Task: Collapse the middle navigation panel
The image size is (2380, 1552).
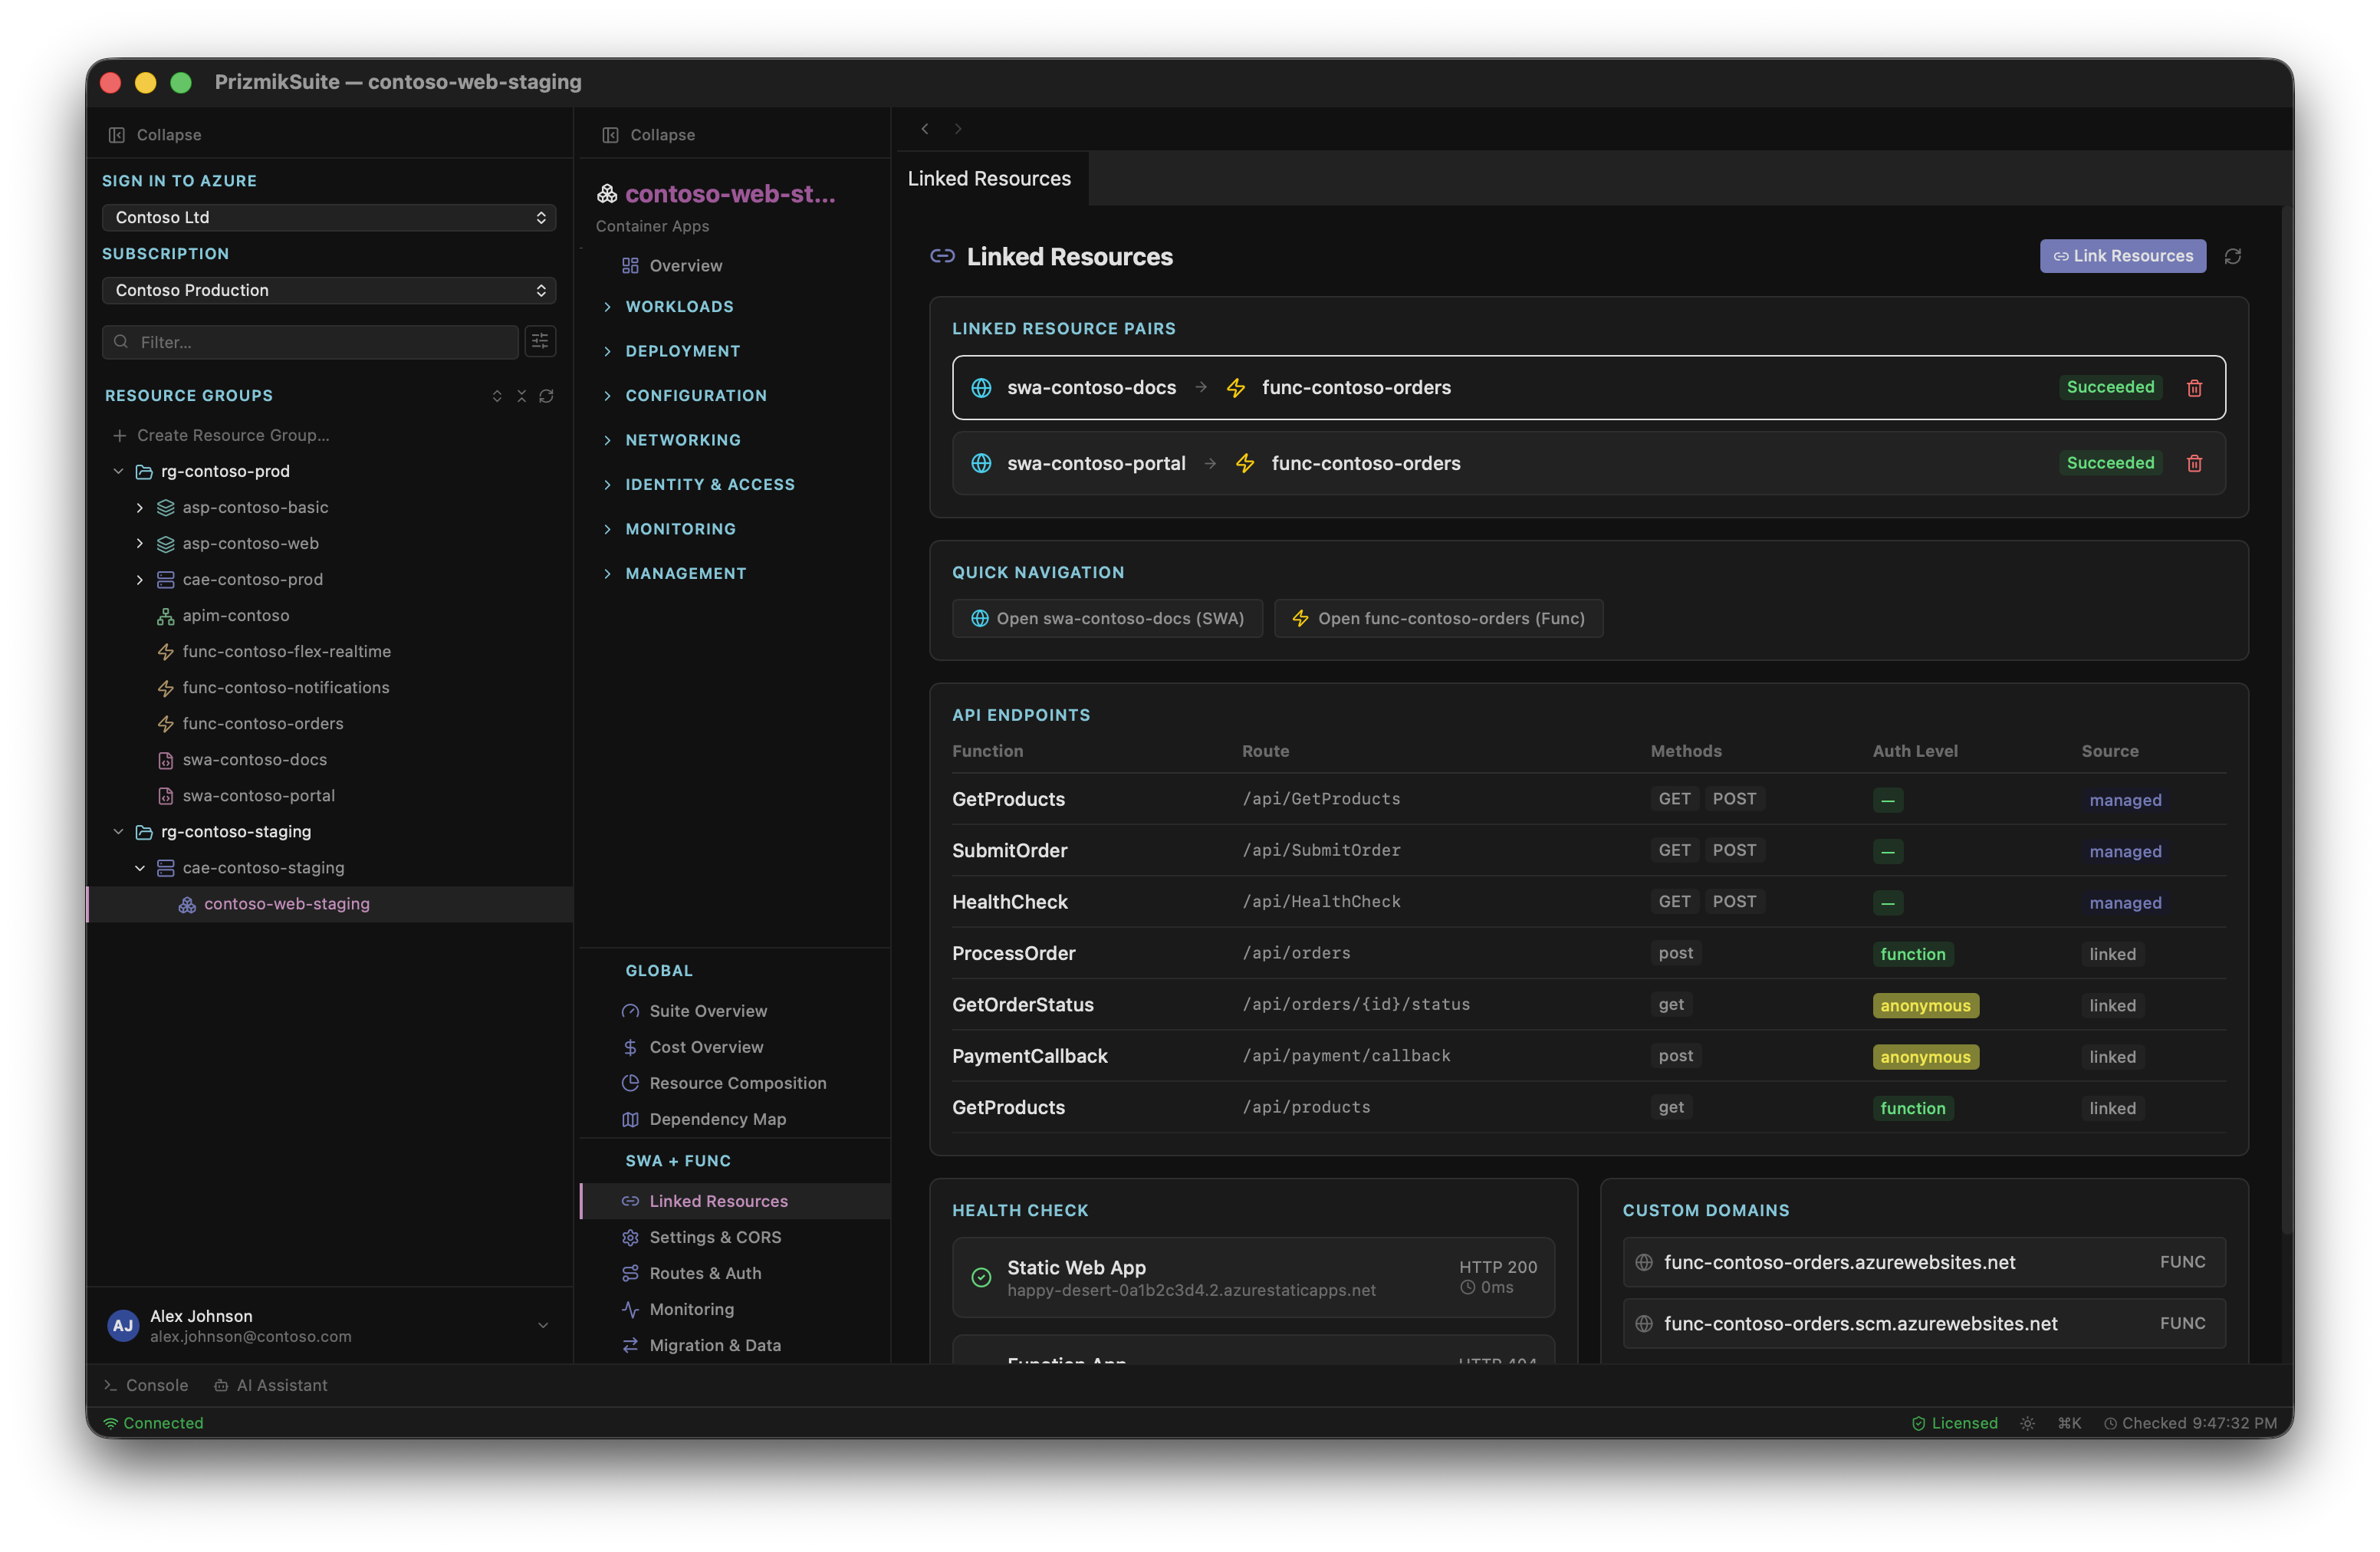Action: 649,135
